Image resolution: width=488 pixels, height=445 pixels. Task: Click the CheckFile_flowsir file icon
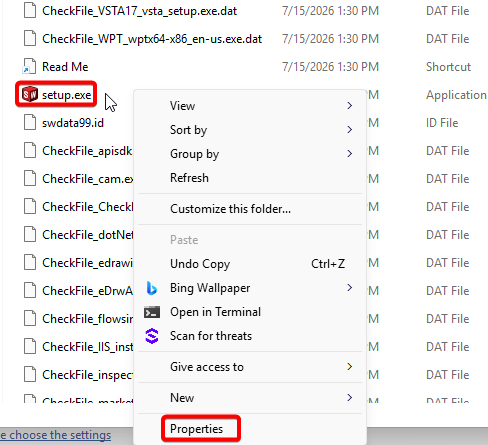coord(30,318)
